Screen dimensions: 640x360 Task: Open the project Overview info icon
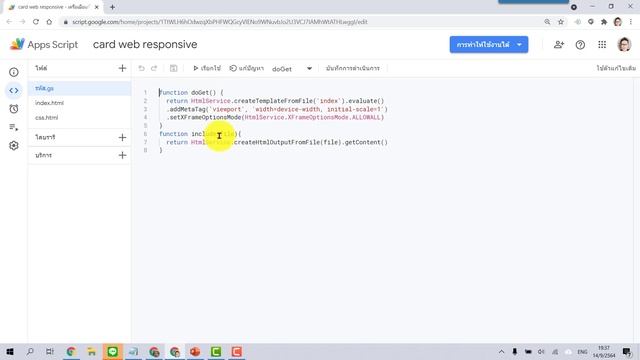tap(14, 72)
